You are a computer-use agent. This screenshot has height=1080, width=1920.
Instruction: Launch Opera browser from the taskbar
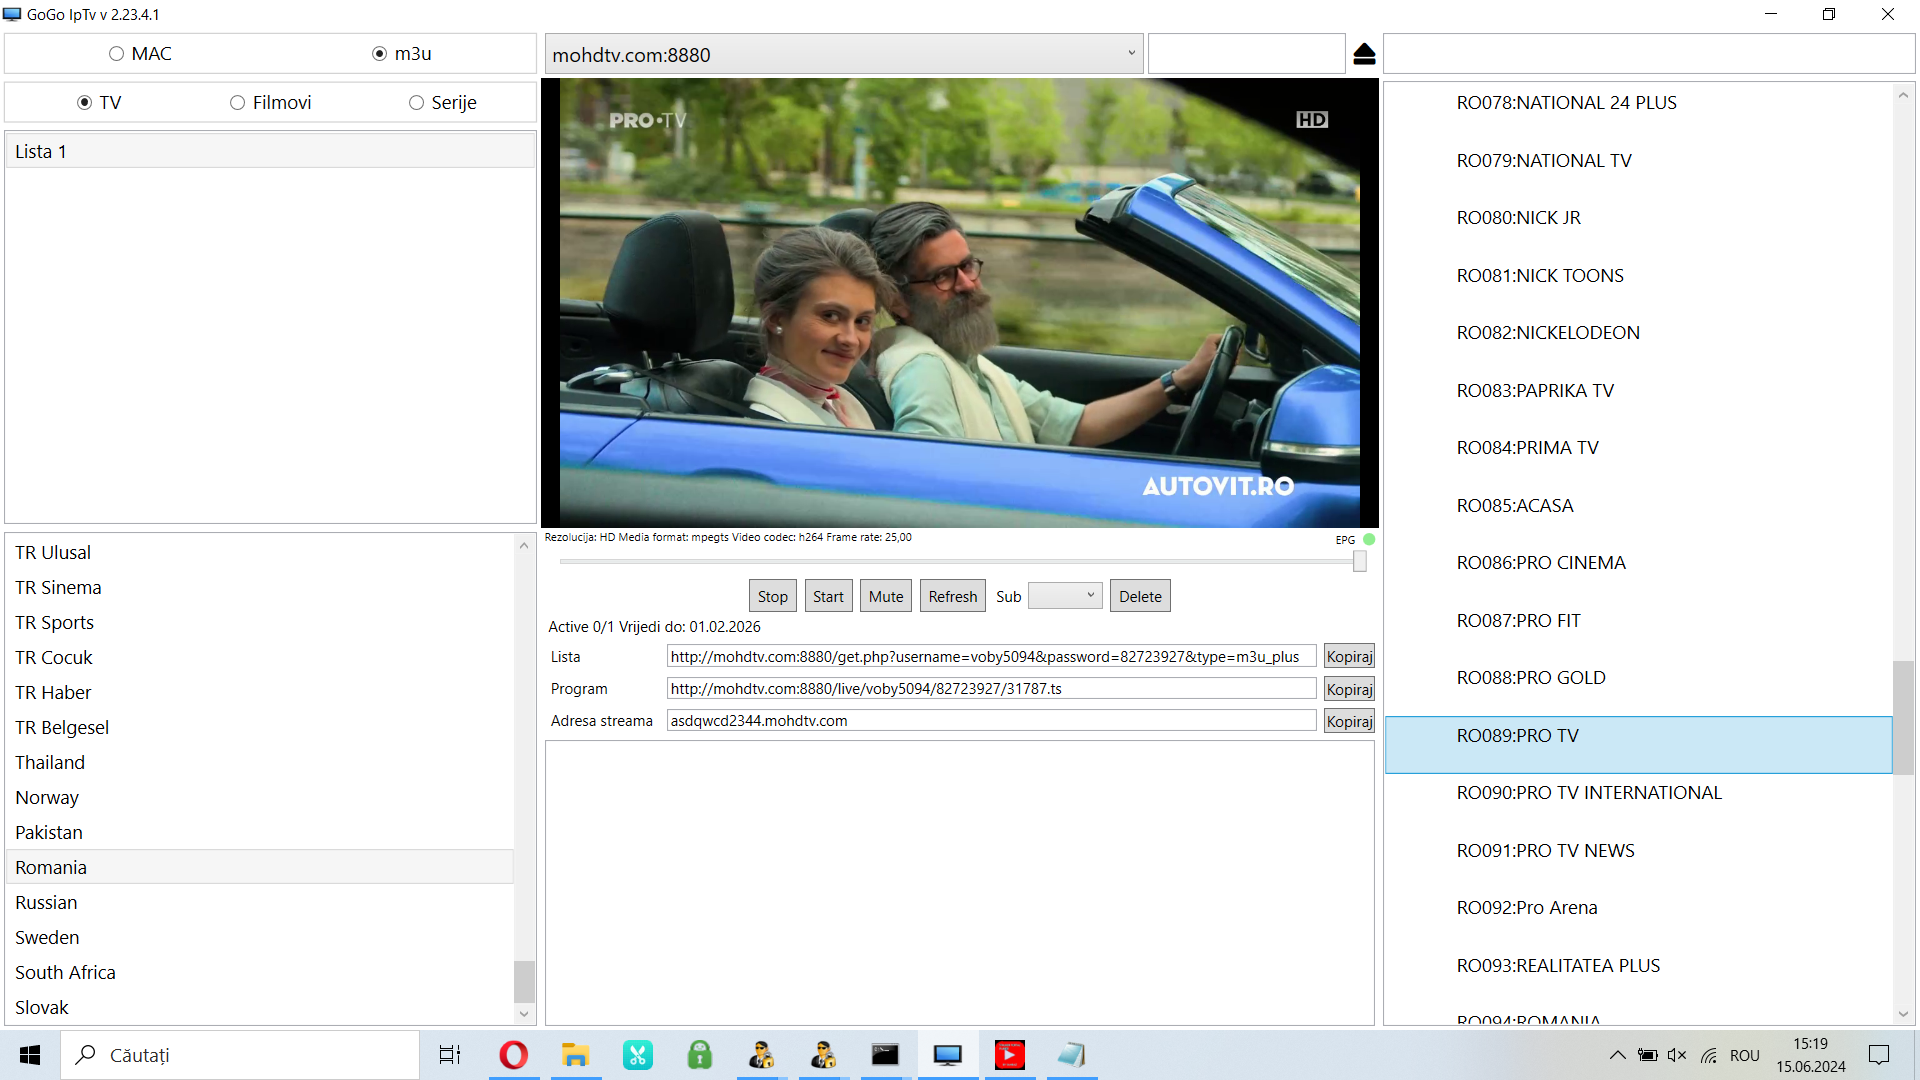click(x=513, y=1055)
